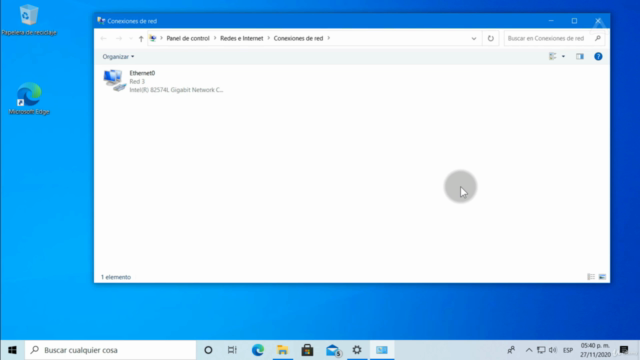
Task: Go up one level with up arrow
Action: (141, 38)
